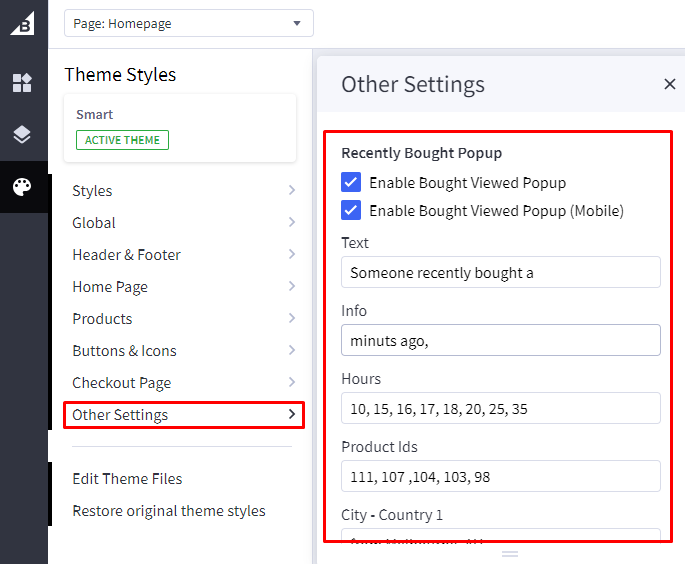Click Edit Theme Files link
Image resolution: width=685 pixels, height=564 pixels.
click(127, 479)
